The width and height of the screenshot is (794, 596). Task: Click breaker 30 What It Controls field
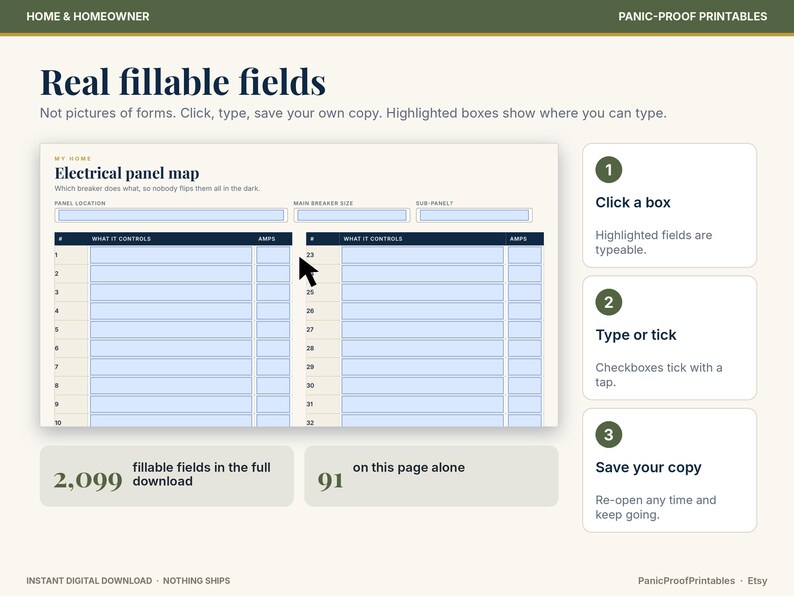tap(422, 385)
